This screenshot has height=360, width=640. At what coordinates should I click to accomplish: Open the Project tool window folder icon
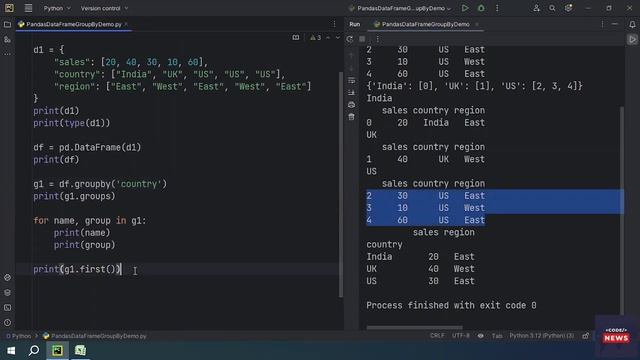[x=7, y=24]
